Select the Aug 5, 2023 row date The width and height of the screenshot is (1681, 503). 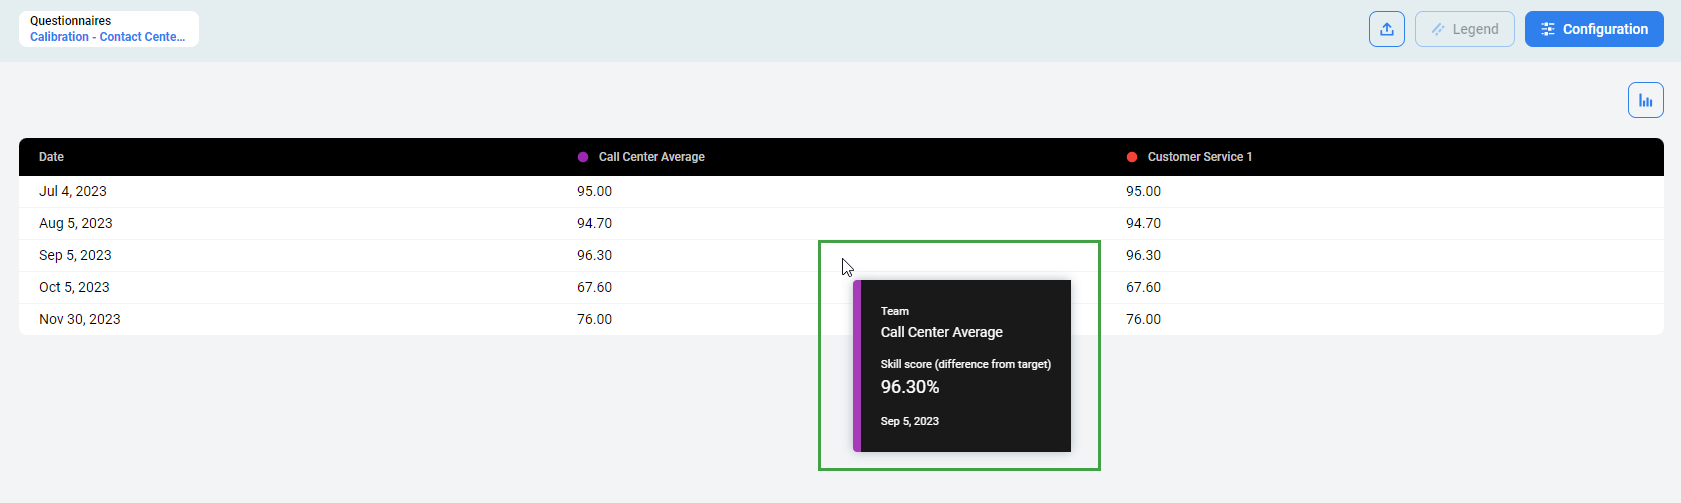(76, 223)
